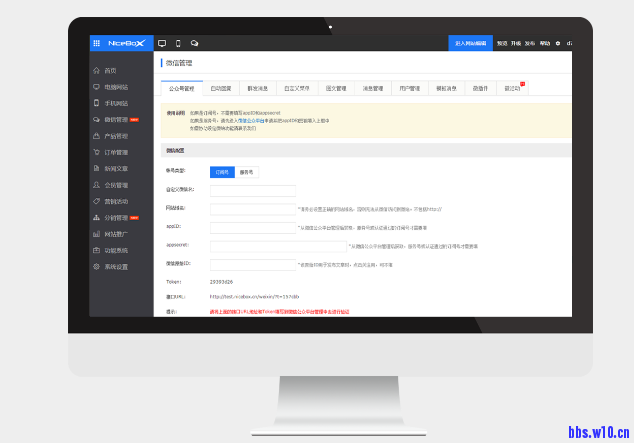Click the home icon next to 首页
Viewport: 634px width, 443px height.
tap(97, 71)
